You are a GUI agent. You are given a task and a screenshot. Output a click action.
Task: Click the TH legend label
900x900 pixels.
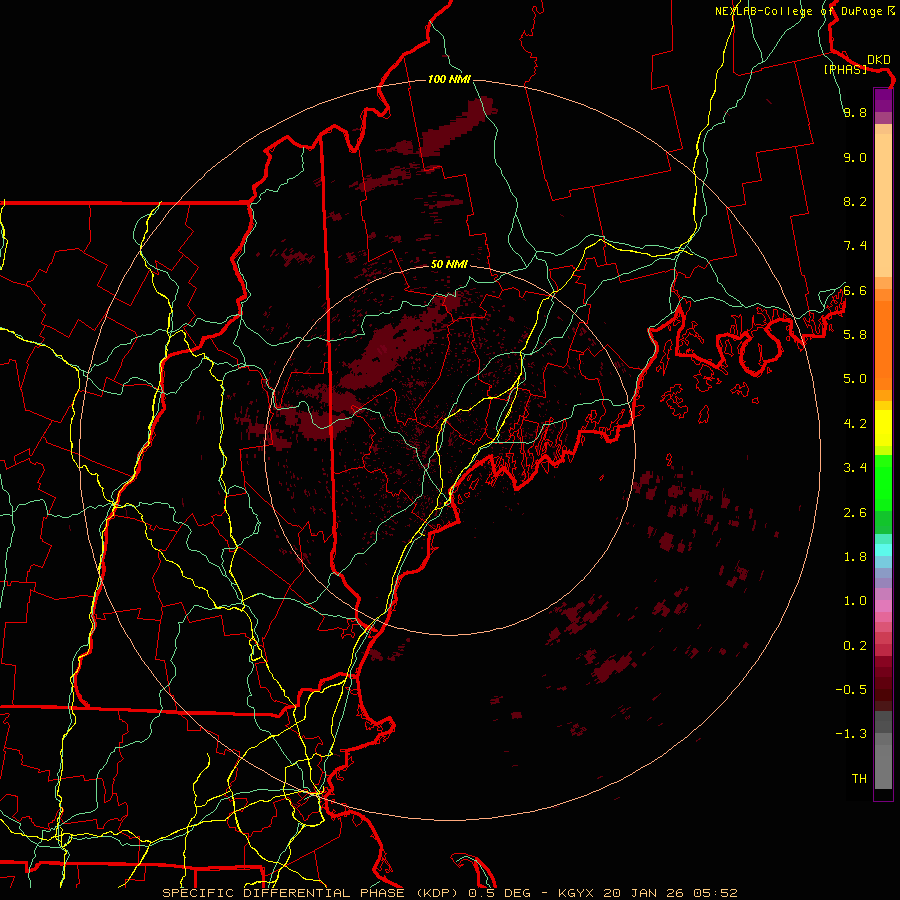859,779
